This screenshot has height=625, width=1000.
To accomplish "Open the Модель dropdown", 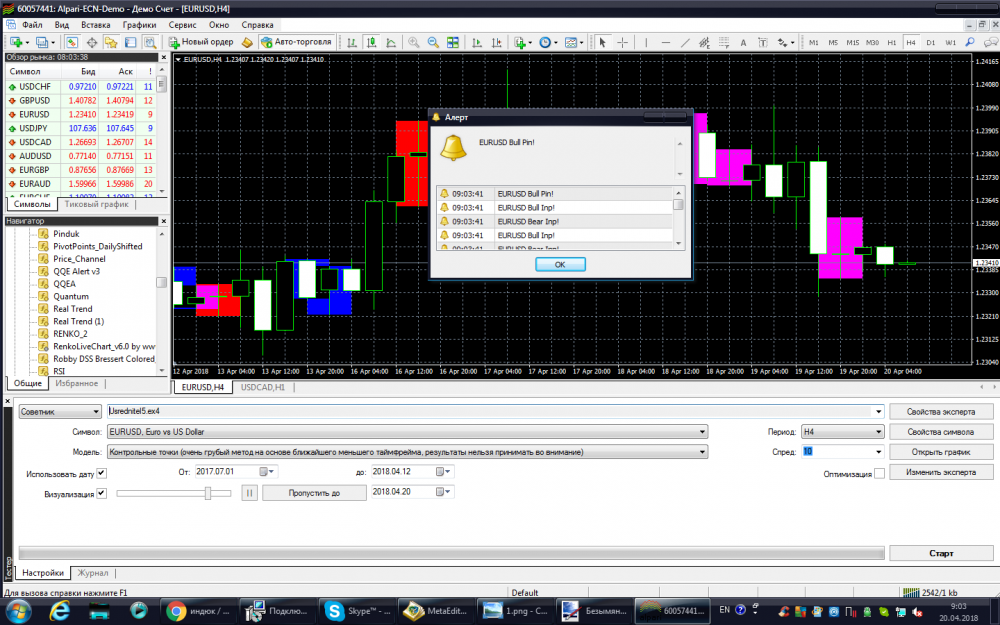I will (x=408, y=452).
